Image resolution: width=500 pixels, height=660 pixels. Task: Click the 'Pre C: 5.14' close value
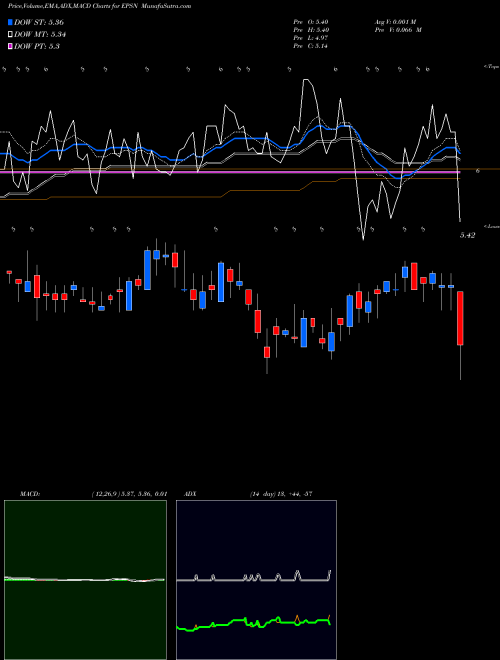pos(311,45)
